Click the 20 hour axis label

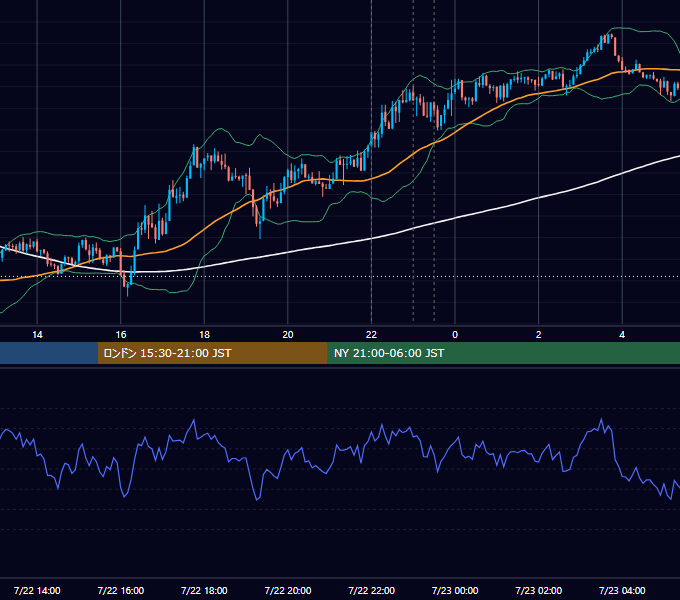288,335
